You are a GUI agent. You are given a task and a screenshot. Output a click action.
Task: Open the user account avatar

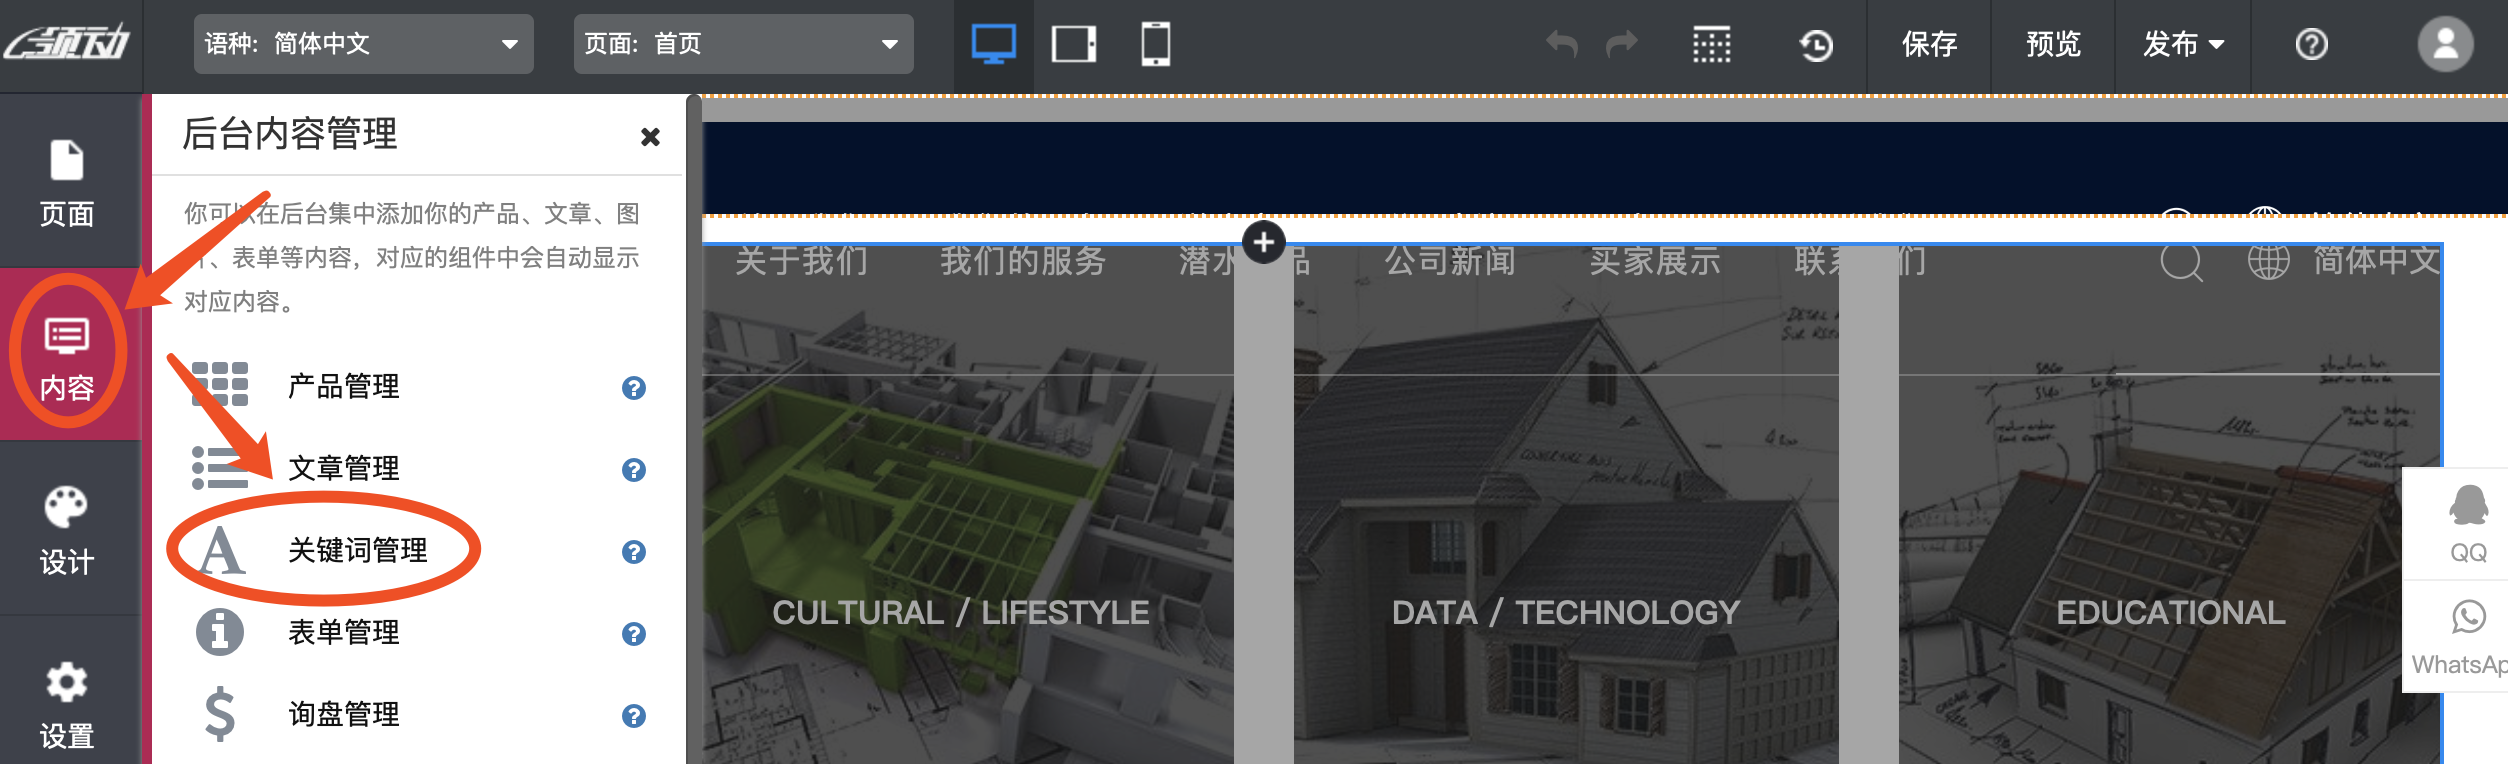coord(2445,44)
